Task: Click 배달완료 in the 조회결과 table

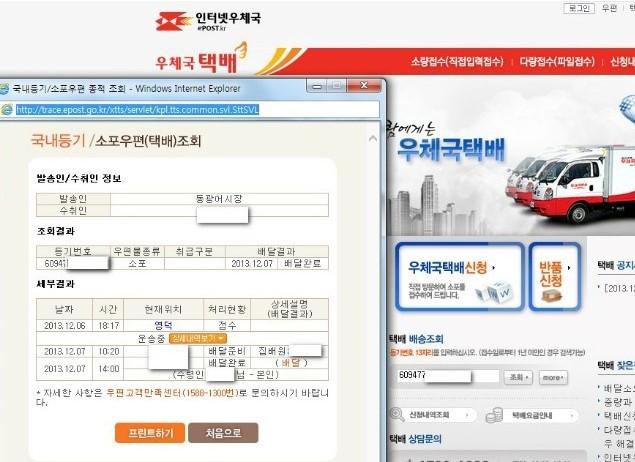Action: (303, 264)
